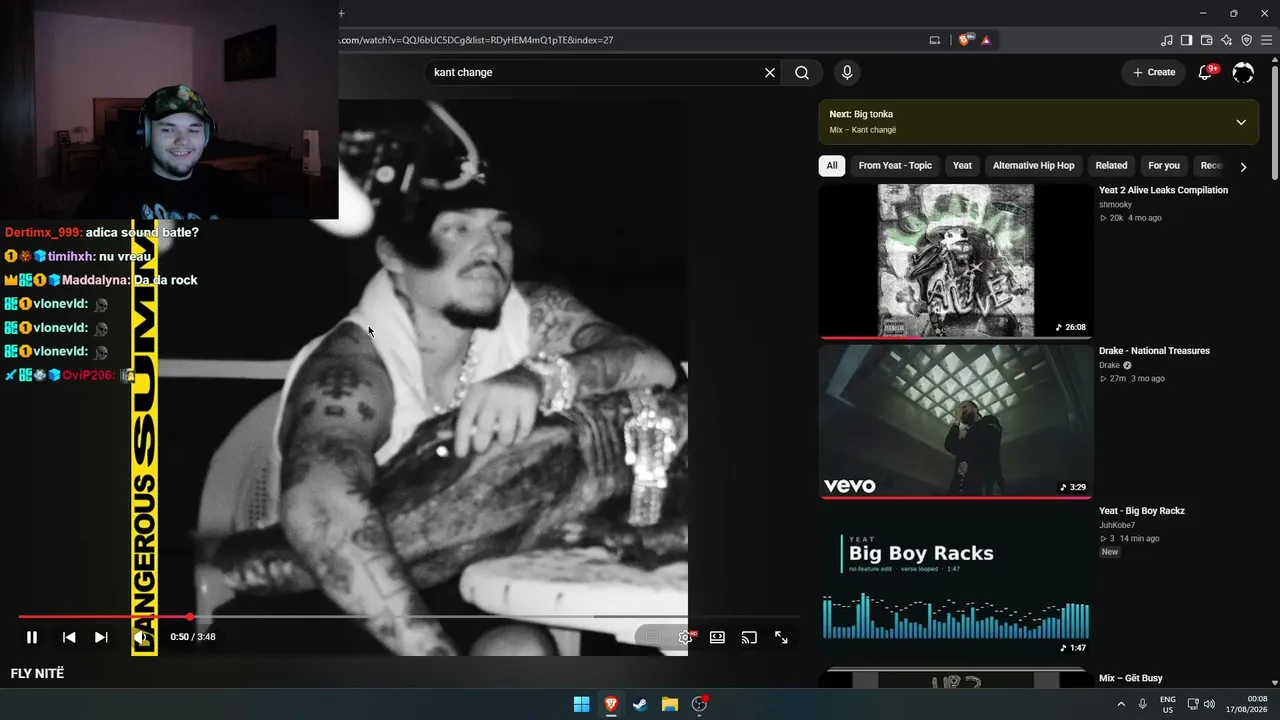The image size is (1280, 720).
Task: Select the 'From Yeat - Topic' chip
Action: coord(895,166)
